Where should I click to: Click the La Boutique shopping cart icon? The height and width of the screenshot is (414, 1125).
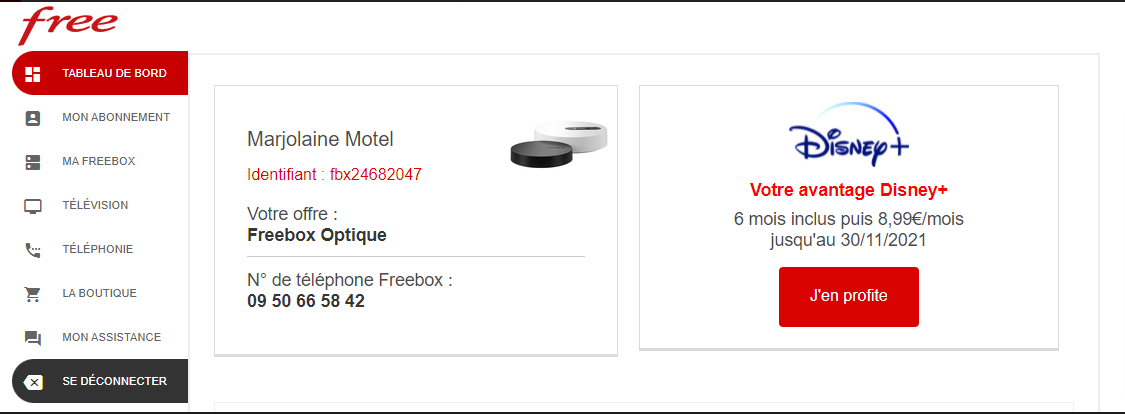tap(33, 294)
